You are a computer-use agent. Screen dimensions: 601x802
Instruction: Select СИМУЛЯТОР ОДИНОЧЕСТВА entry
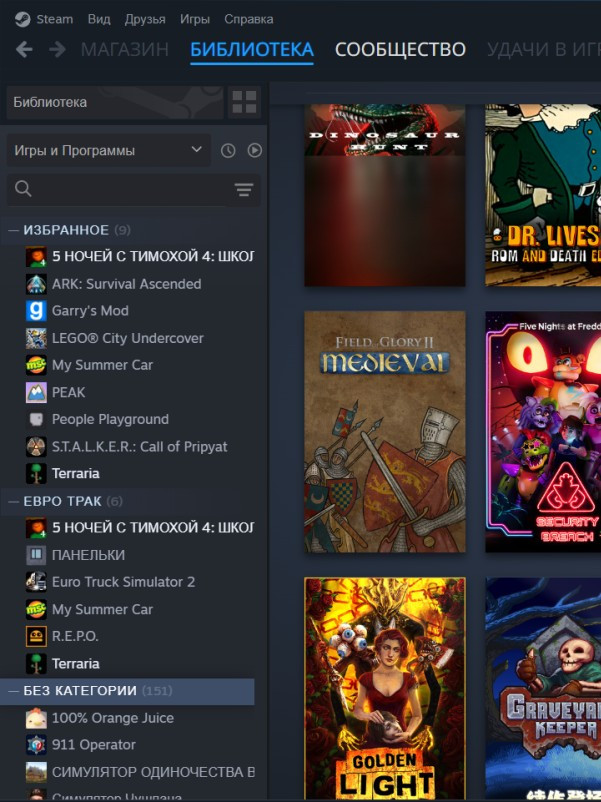153,772
